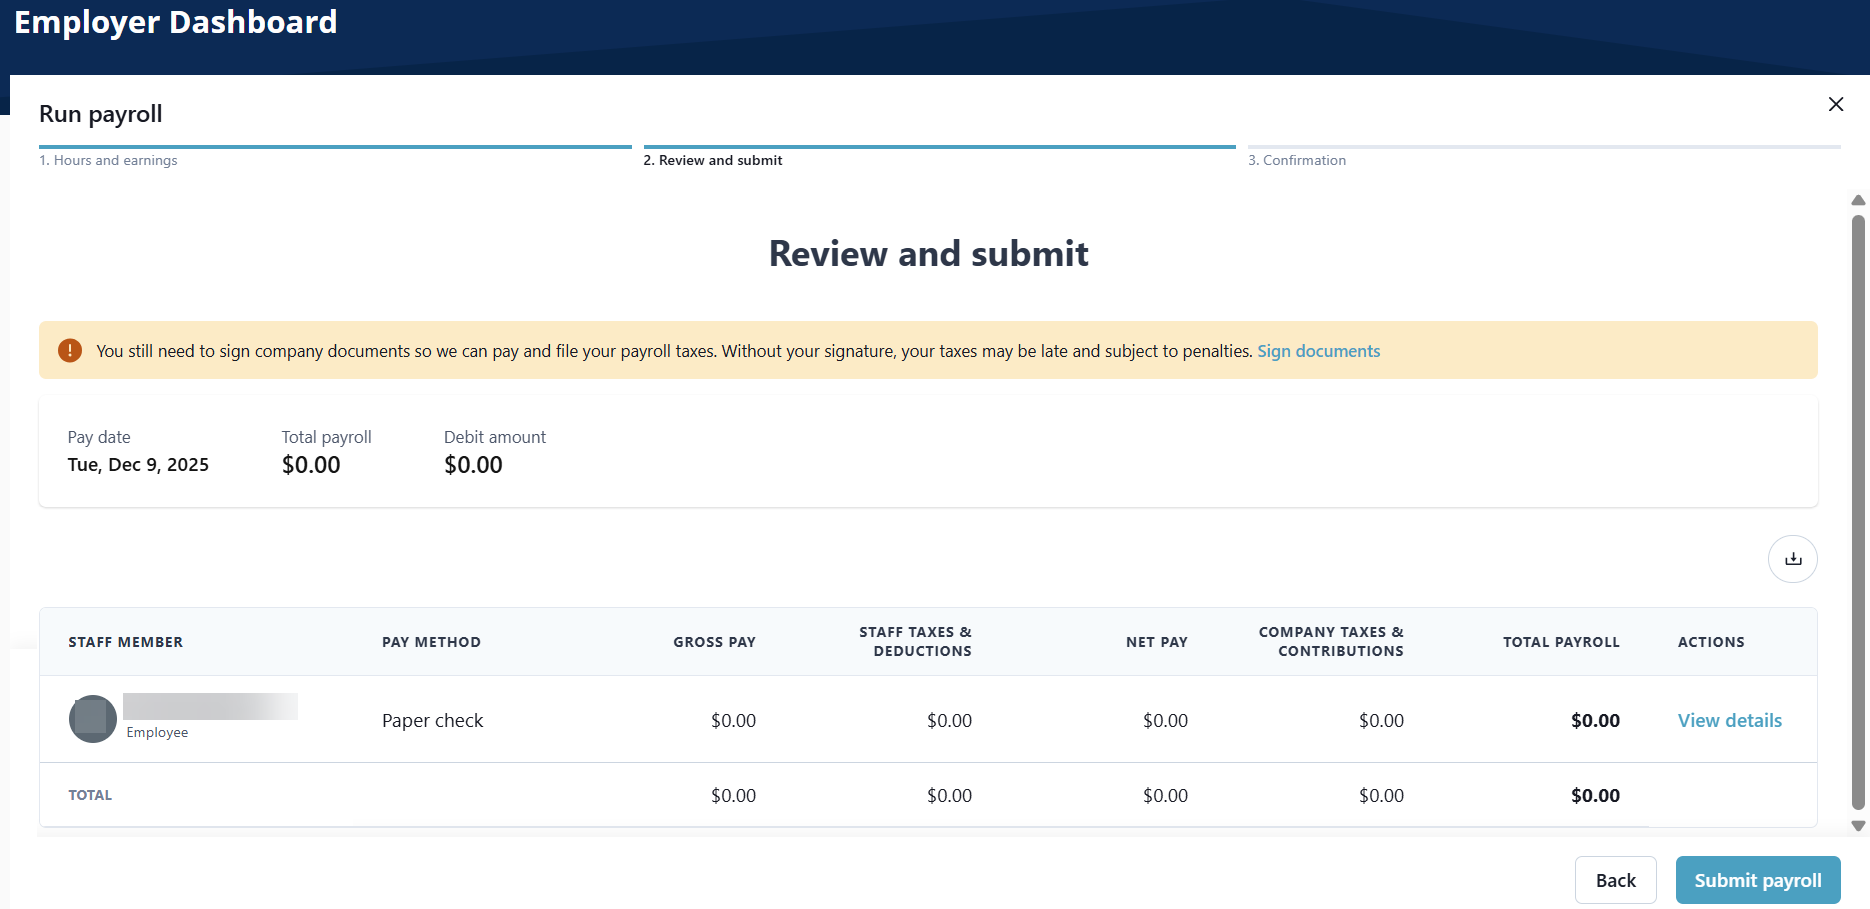The image size is (1870, 909).
Task: Click the orange warning alert icon
Action: (70, 351)
